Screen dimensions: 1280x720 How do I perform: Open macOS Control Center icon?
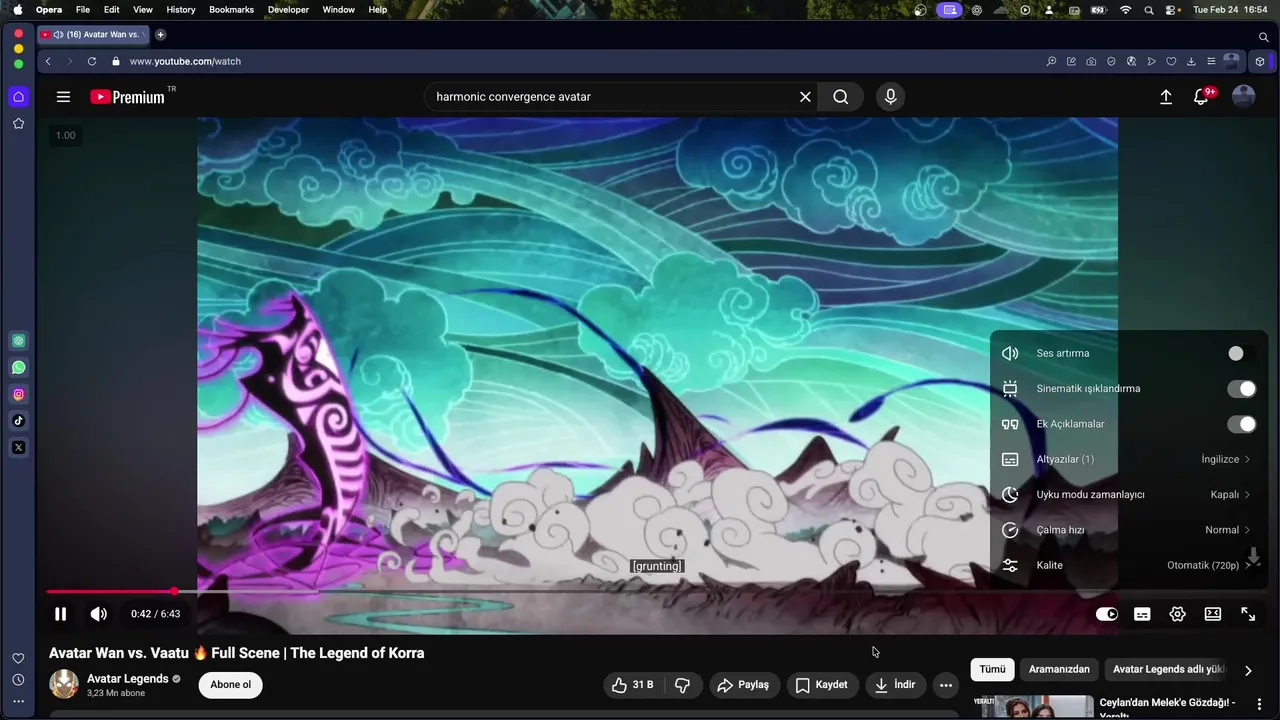point(1172,10)
